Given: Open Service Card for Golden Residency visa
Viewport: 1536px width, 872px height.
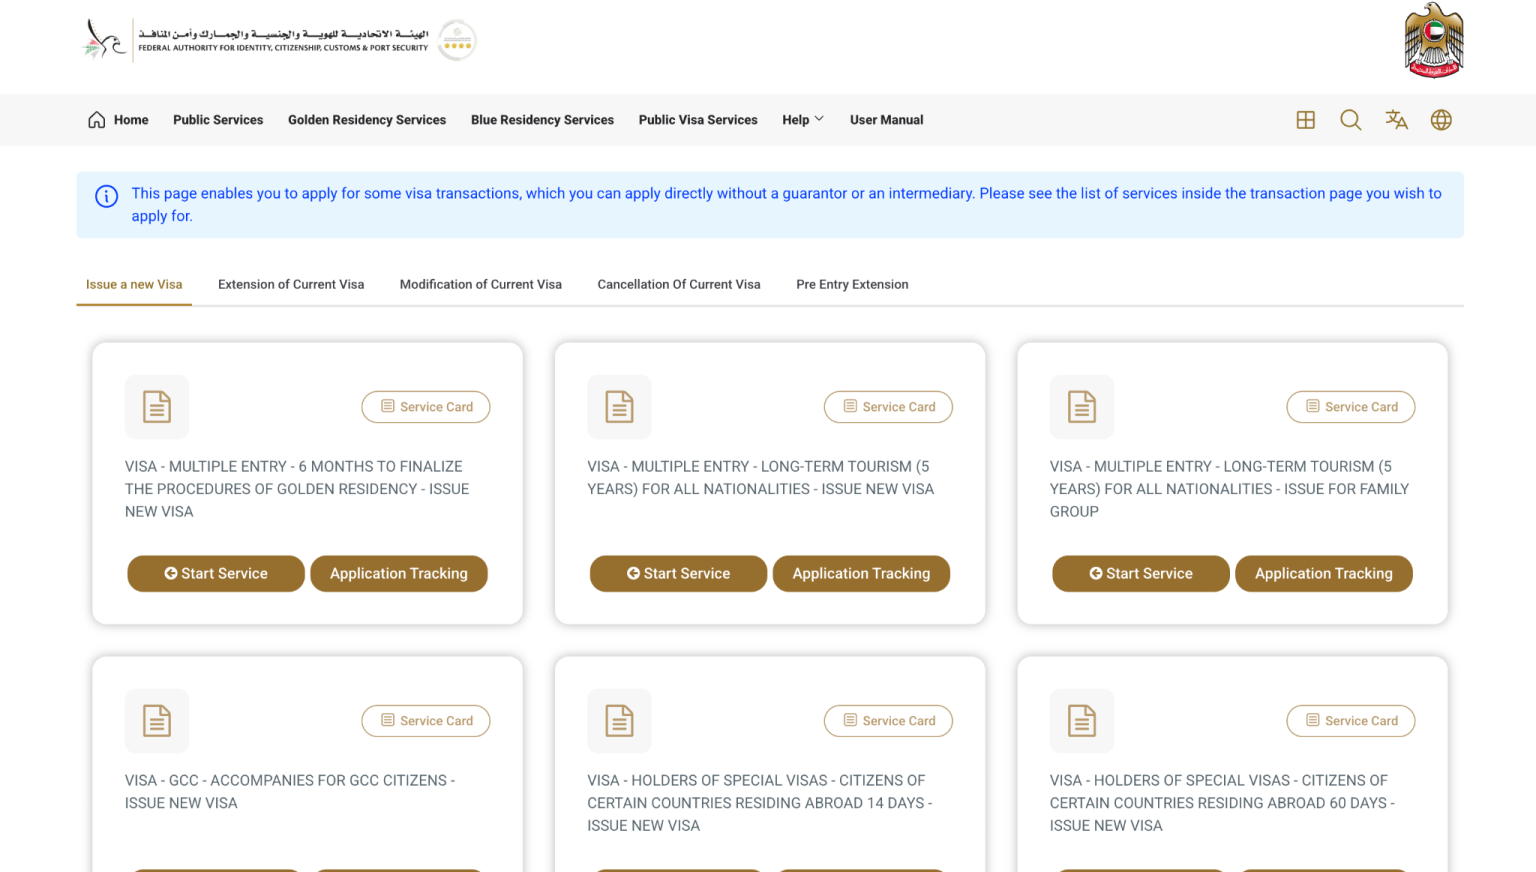Looking at the screenshot, I should [x=426, y=407].
